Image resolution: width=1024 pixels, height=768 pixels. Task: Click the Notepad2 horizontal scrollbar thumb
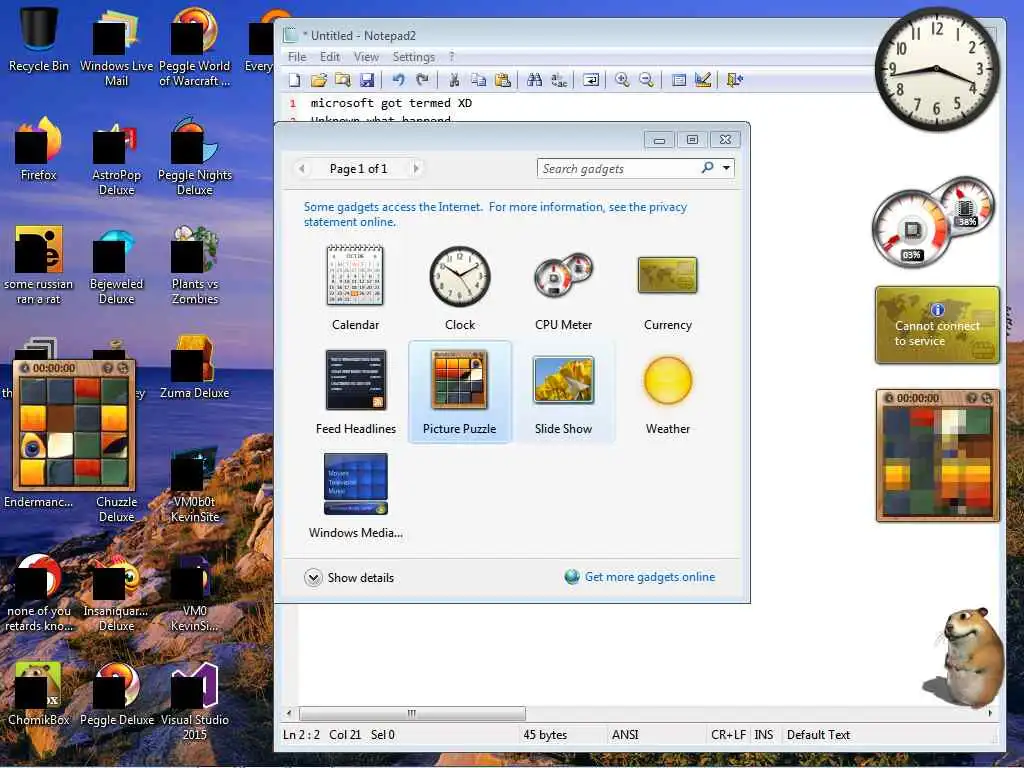[412, 713]
